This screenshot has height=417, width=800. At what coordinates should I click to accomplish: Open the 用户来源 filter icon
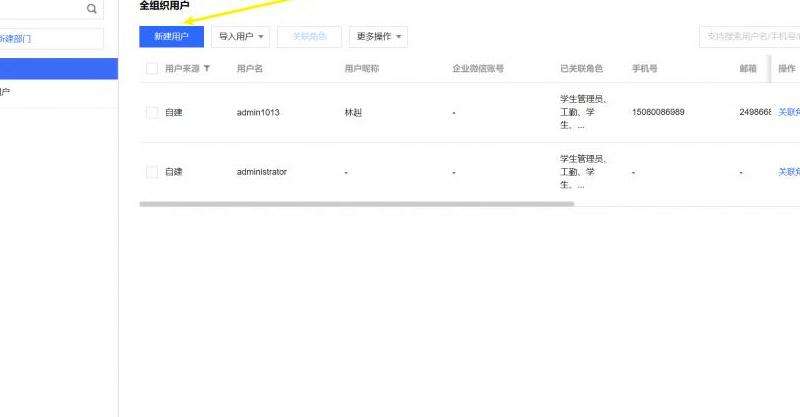click(x=207, y=68)
